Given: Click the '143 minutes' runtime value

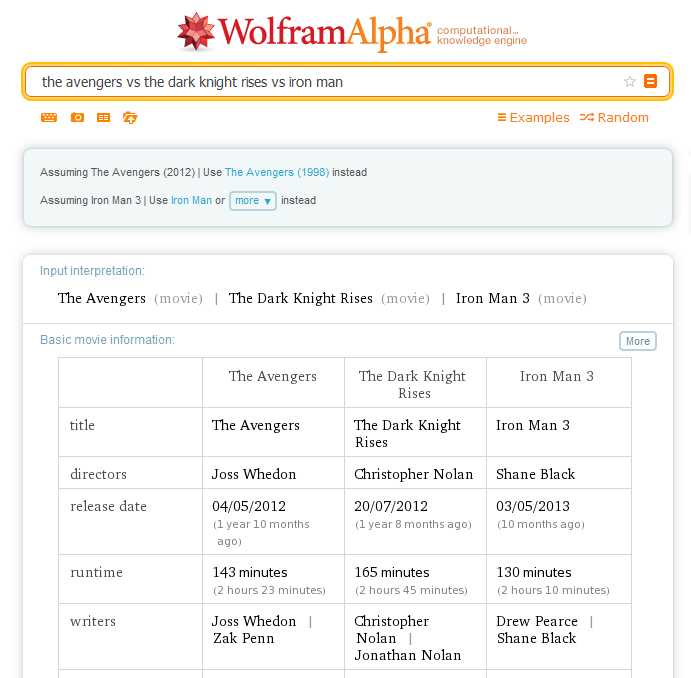Looking at the screenshot, I should click(x=250, y=572).
